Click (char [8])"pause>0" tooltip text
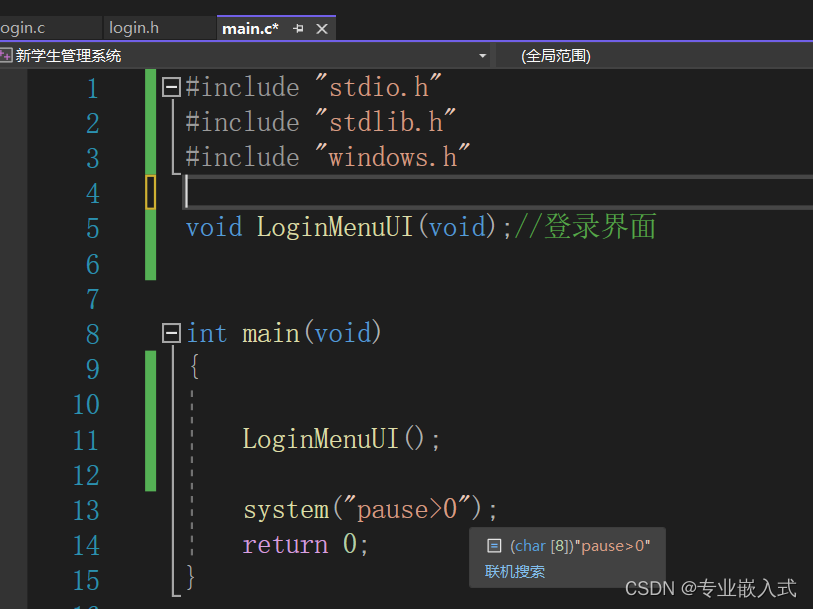The height and width of the screenshot is (609, 813). 580,545
